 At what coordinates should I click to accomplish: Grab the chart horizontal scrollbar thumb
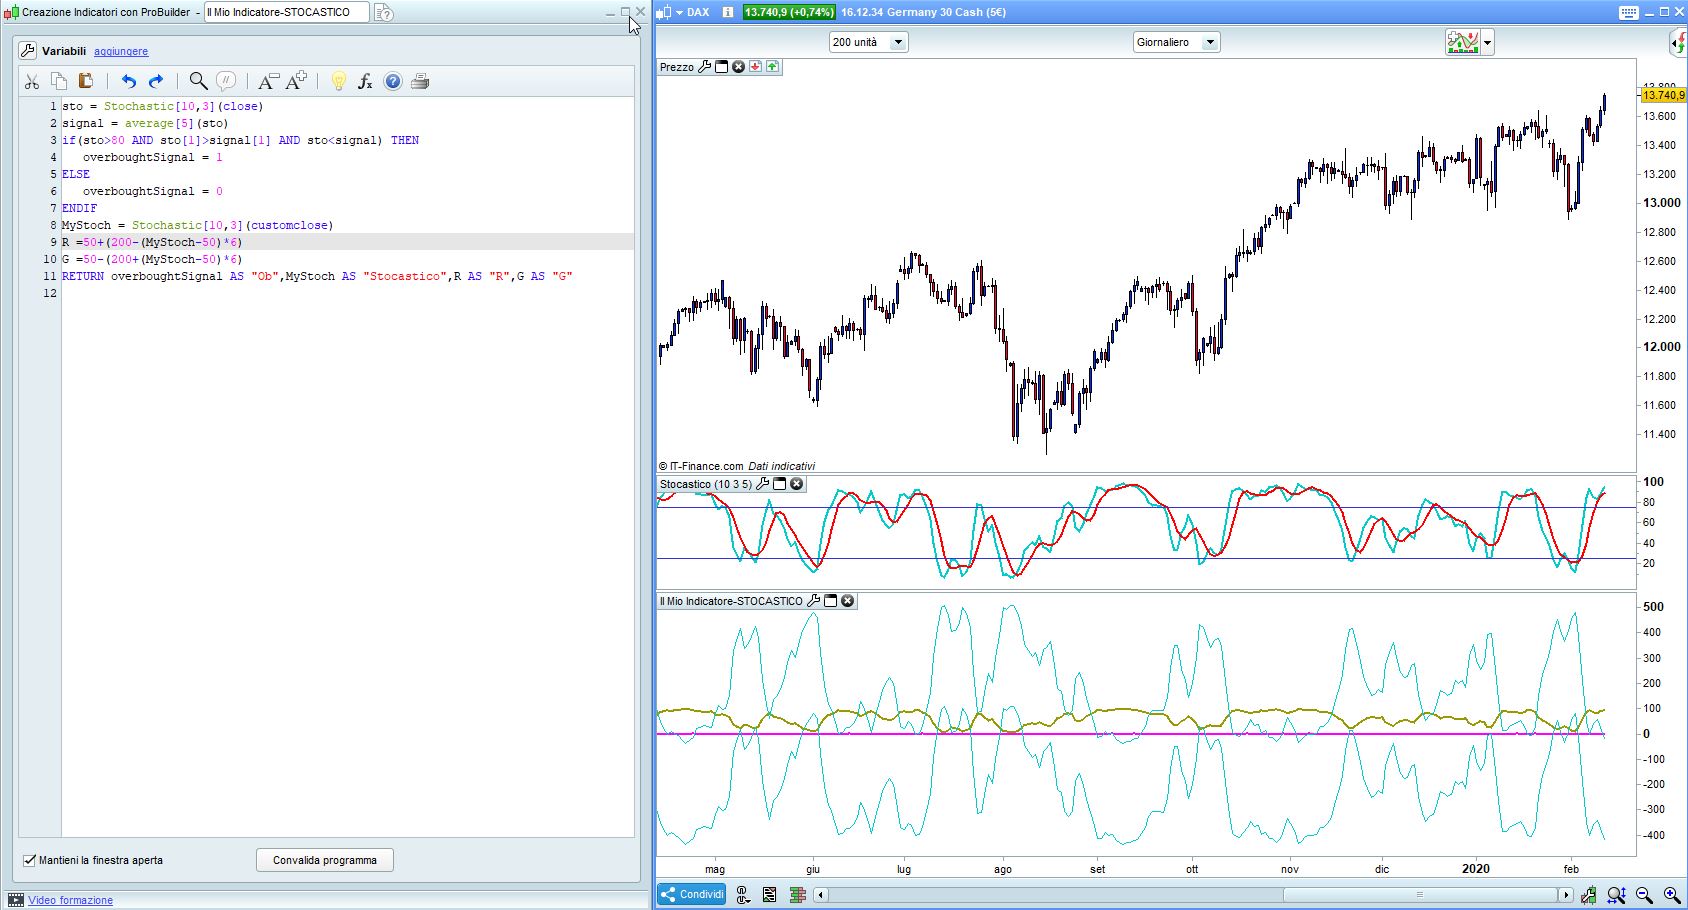click(1421, 895)
